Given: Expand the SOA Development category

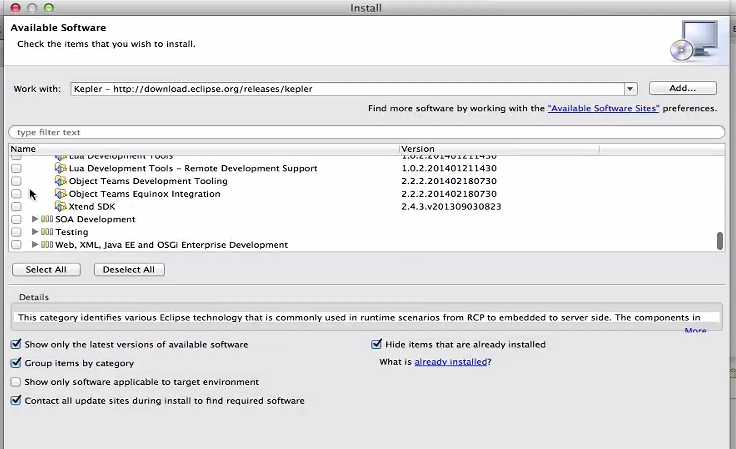Looking at the screenshot, I should [x=35, y=219].
